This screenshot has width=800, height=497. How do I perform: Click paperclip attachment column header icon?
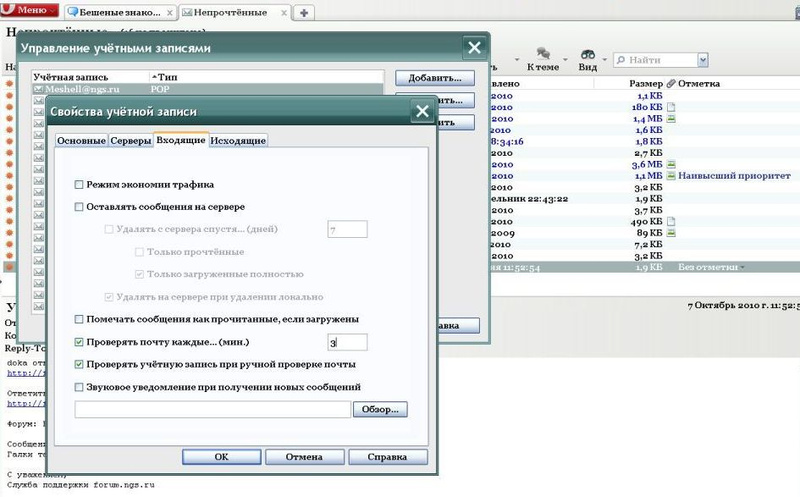coord(671,83)
